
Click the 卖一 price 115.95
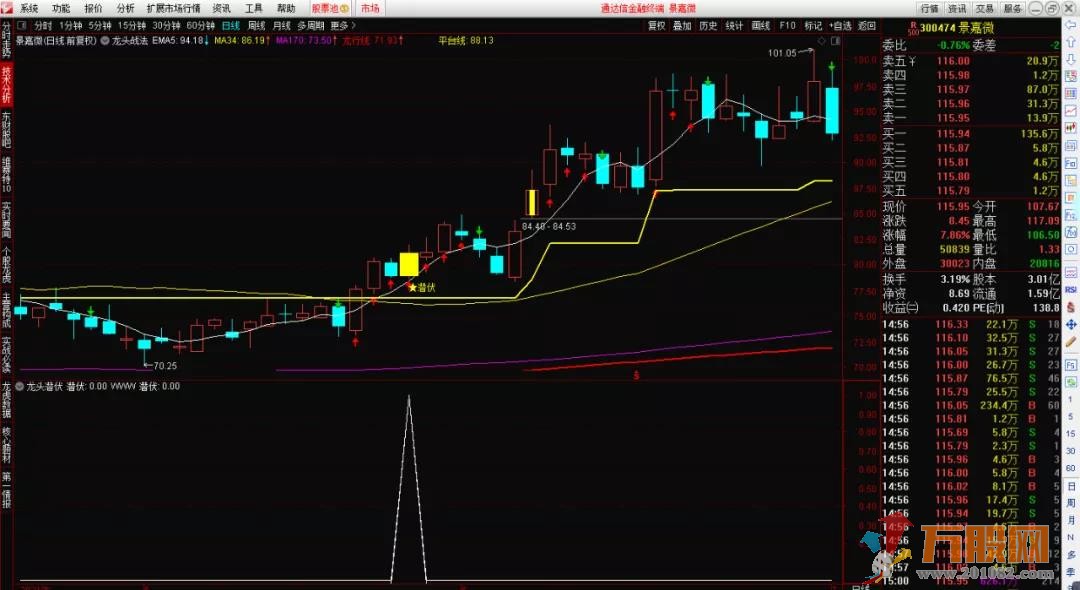pos(953,118)
